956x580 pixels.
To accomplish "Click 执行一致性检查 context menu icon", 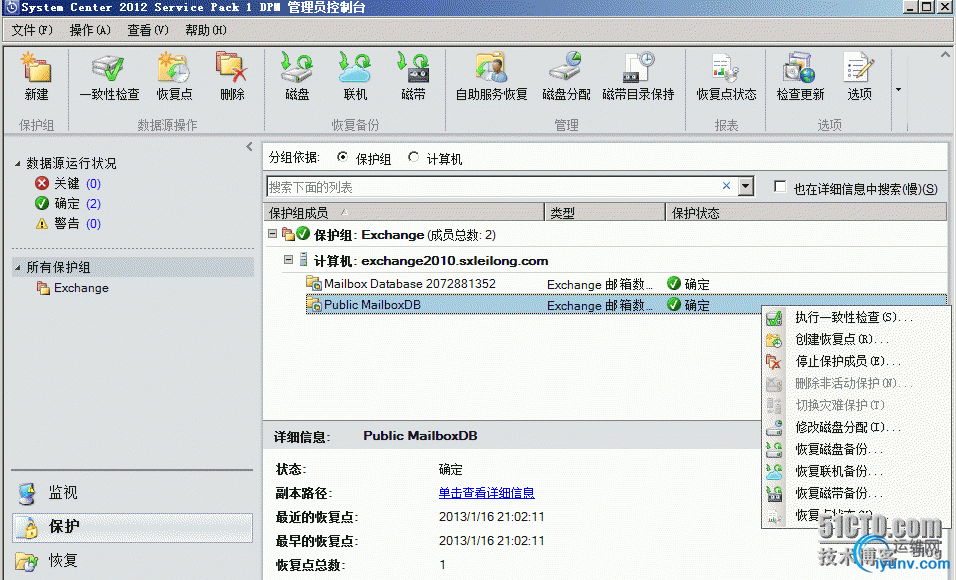I will pyautogui.click(x=774, y=318).
